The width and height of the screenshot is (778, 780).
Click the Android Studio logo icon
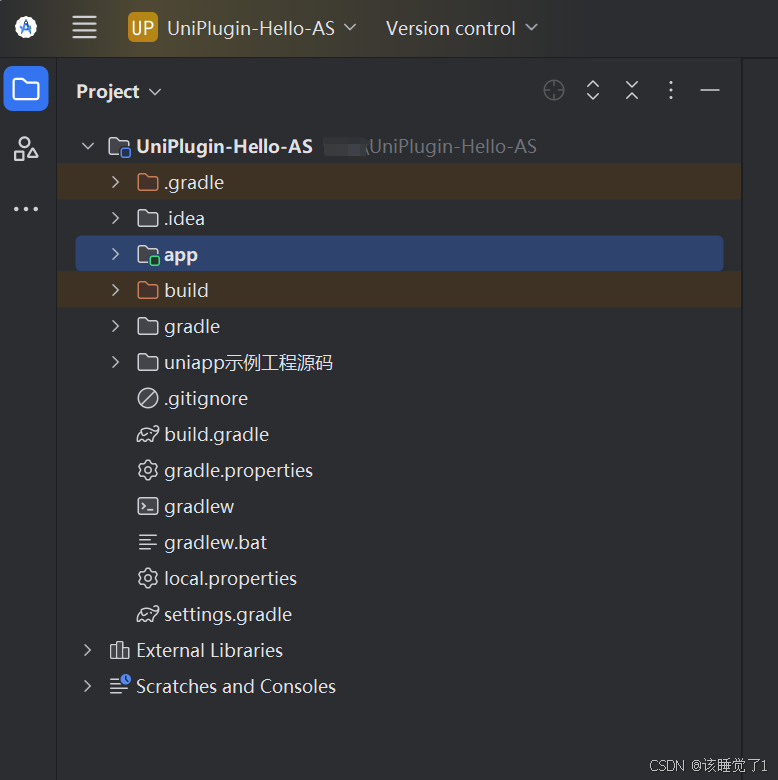click(x=26, y=27)
